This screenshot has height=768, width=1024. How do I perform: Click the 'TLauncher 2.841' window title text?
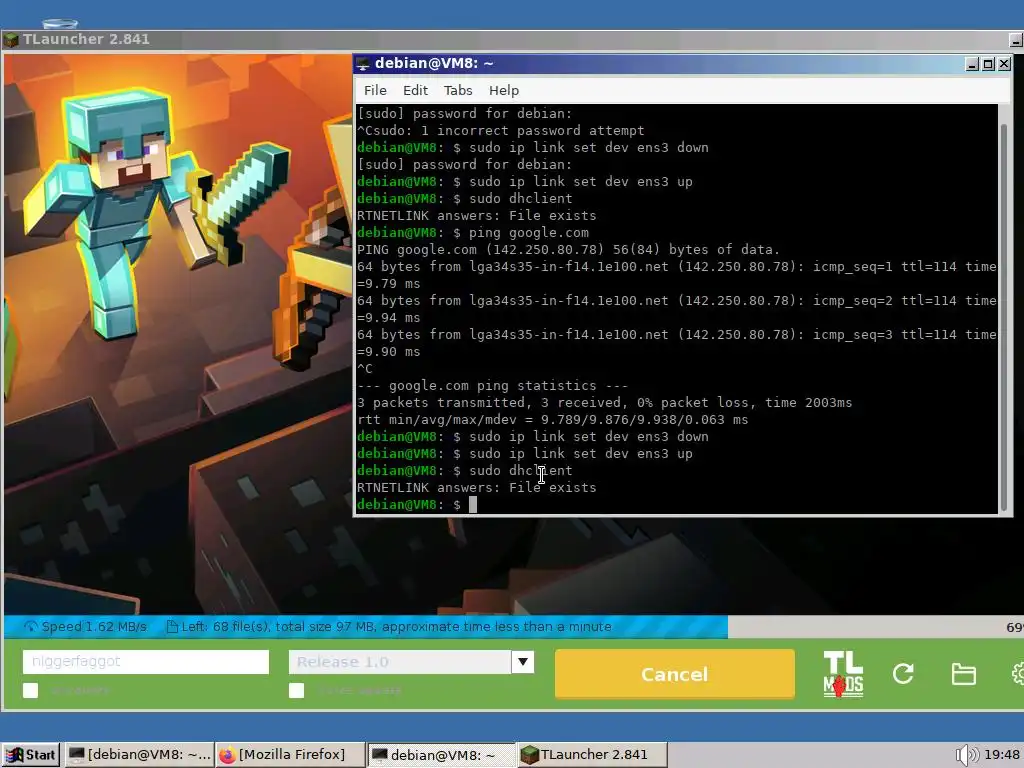[x=86, y=39]
